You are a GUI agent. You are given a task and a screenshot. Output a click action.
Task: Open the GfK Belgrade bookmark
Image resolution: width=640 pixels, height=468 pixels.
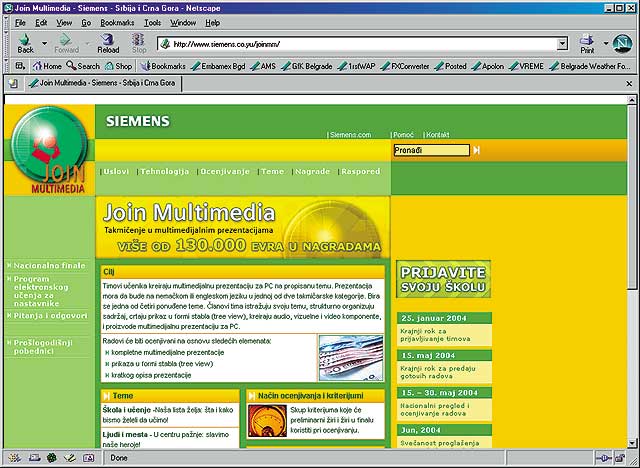307,66
